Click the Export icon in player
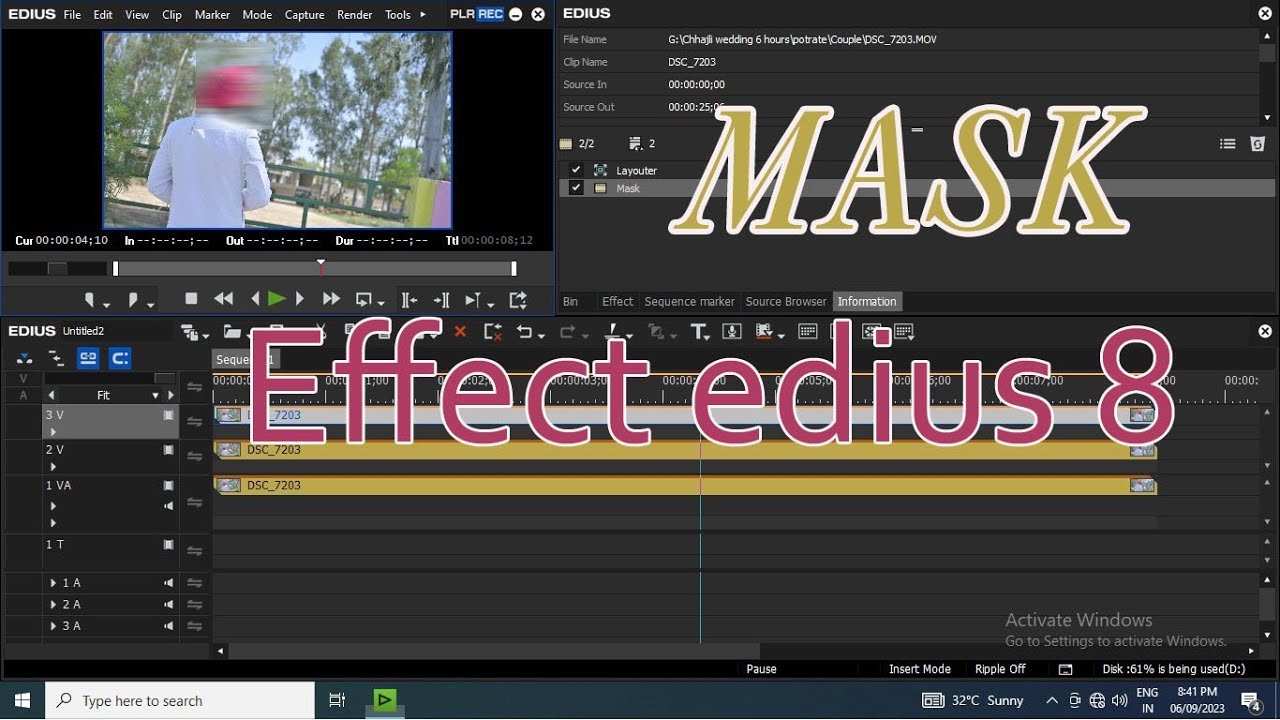 [518, 299]
